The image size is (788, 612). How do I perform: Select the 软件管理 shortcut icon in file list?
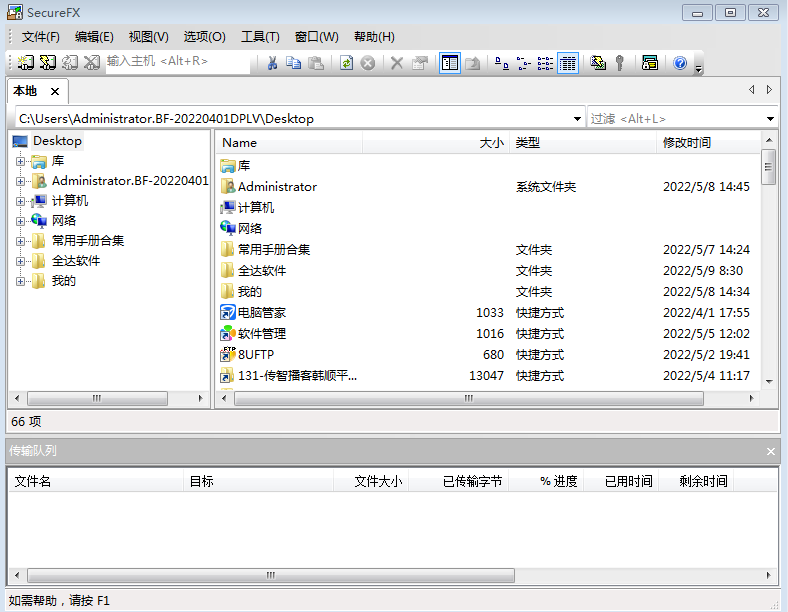coord(228,334)
